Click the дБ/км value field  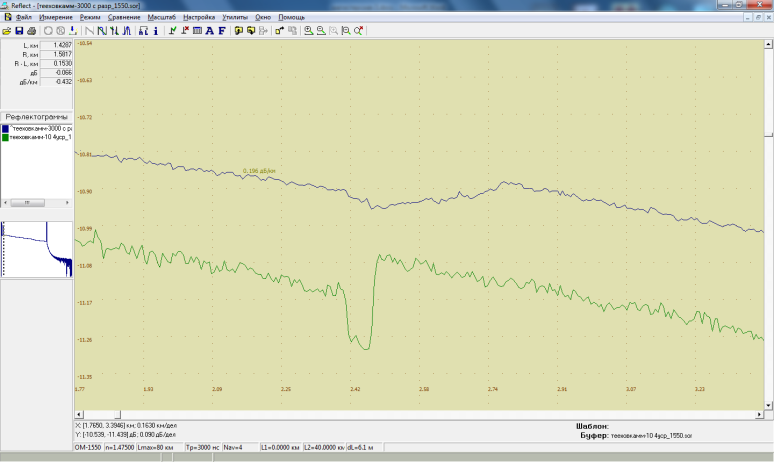56,82
